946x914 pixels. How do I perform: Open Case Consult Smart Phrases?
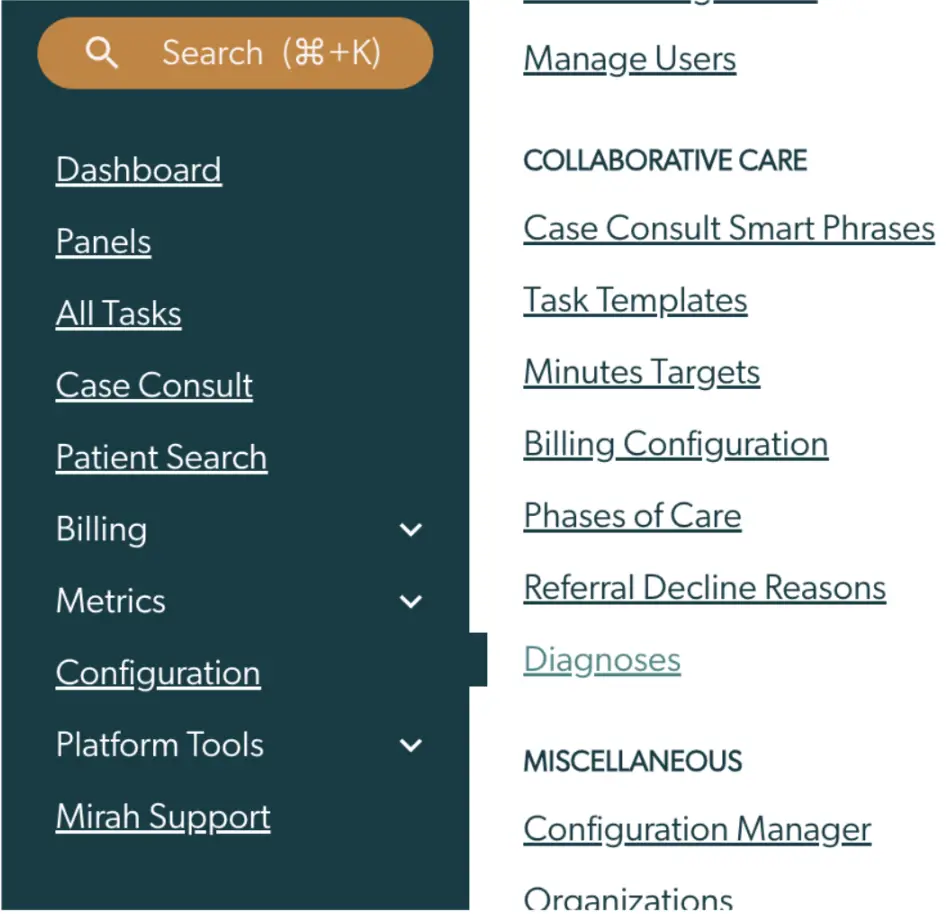pyautogui.click(x=728, y=228)
